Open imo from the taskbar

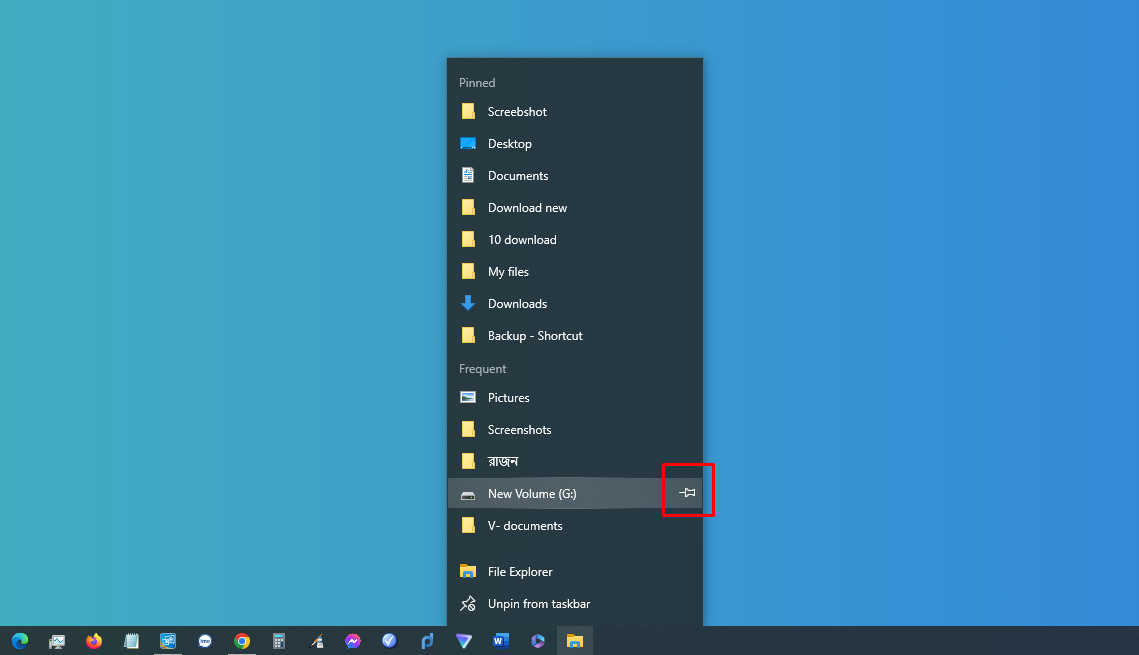point(205,641)
